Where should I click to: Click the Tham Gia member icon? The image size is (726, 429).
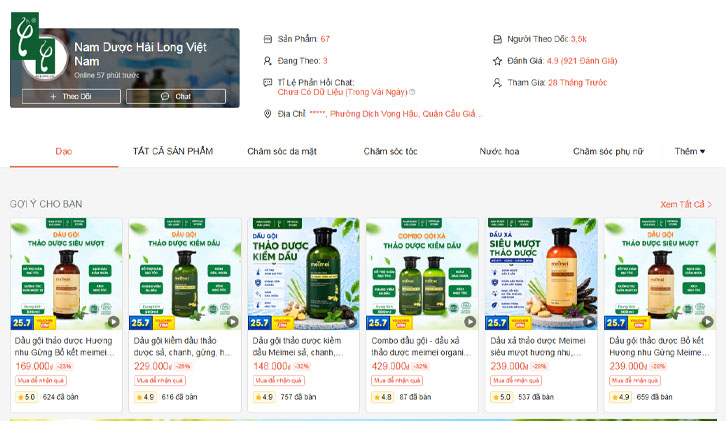pyautogui.click(x=497, y=83)
